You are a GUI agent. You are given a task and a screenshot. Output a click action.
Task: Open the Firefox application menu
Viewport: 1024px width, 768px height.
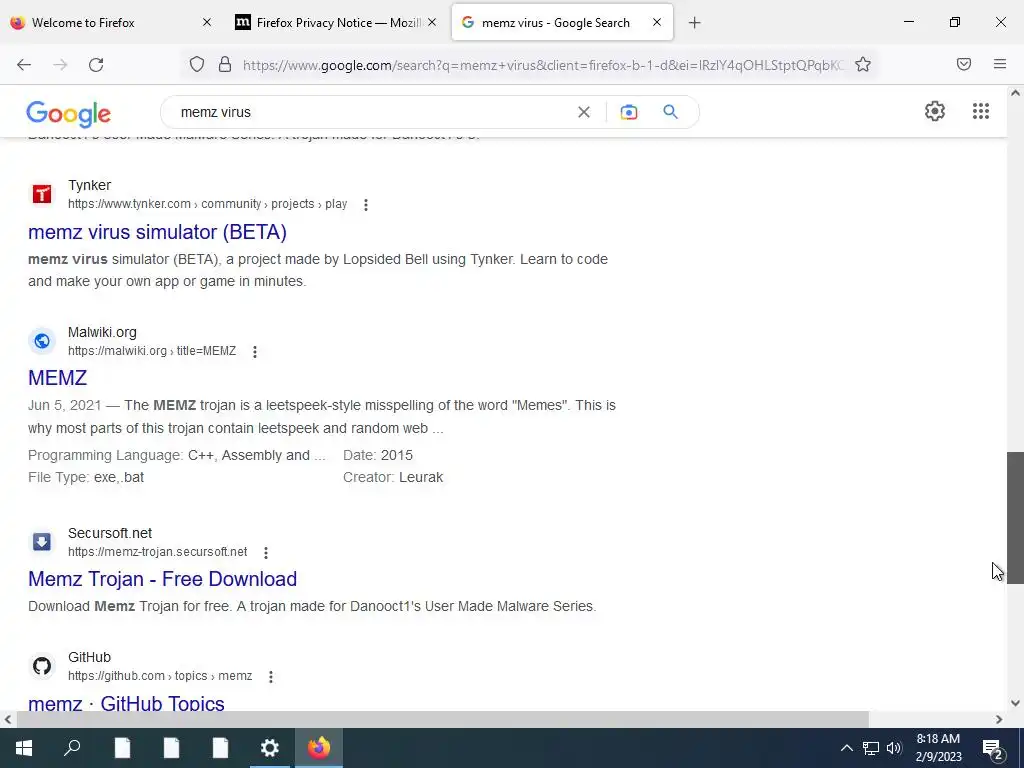1000,64
